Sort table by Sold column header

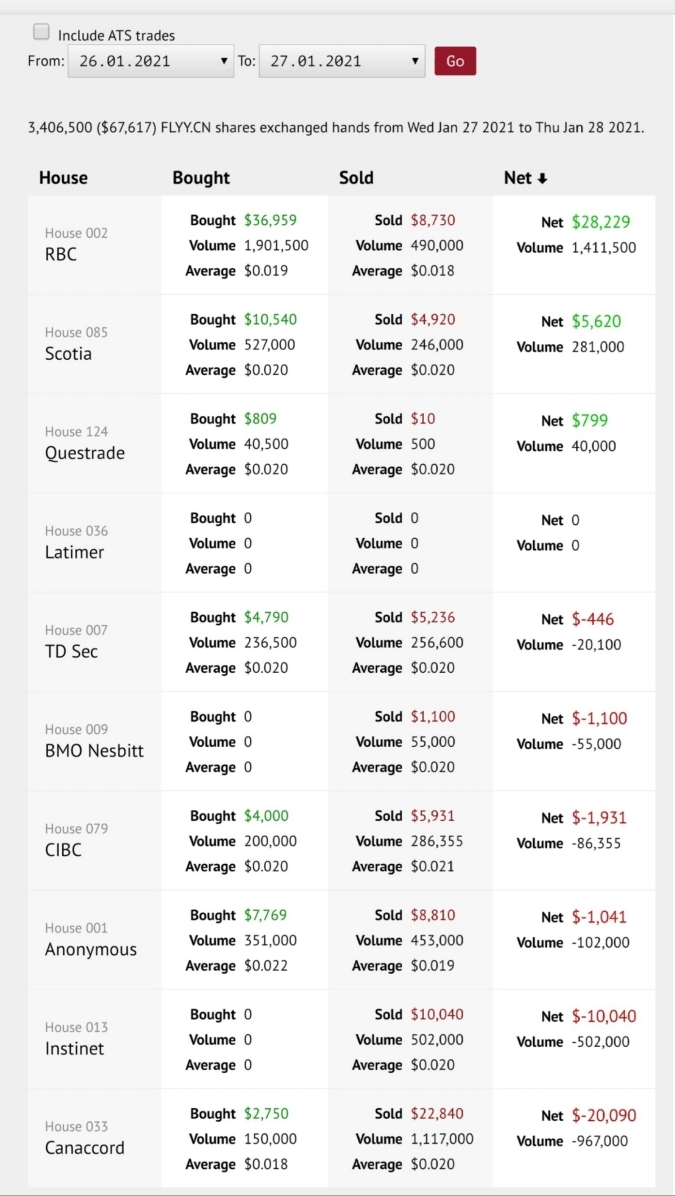coord(356,178)
